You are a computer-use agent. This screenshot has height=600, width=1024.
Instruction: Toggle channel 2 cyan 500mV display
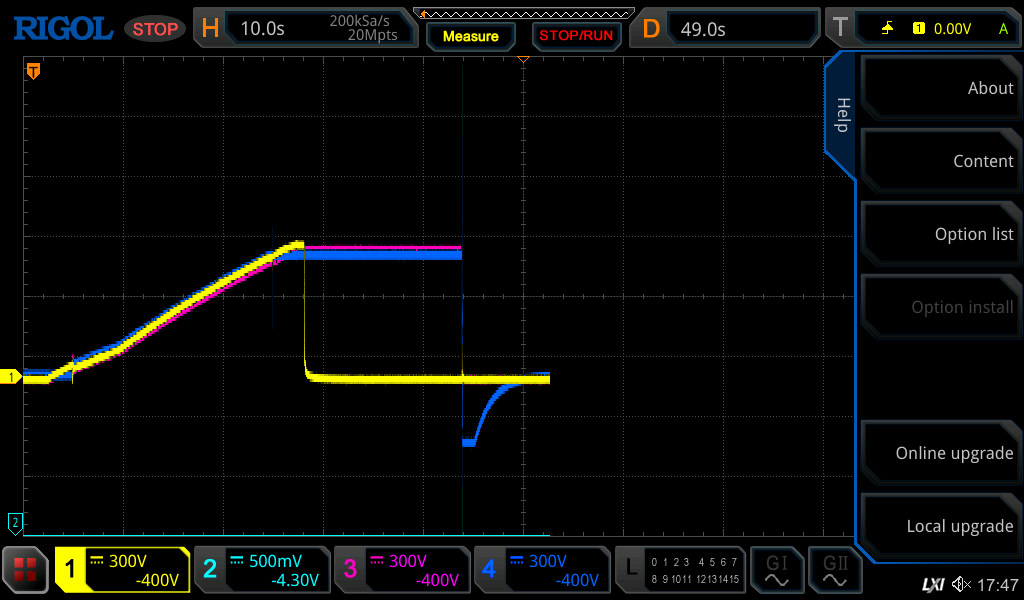[262, 570]
